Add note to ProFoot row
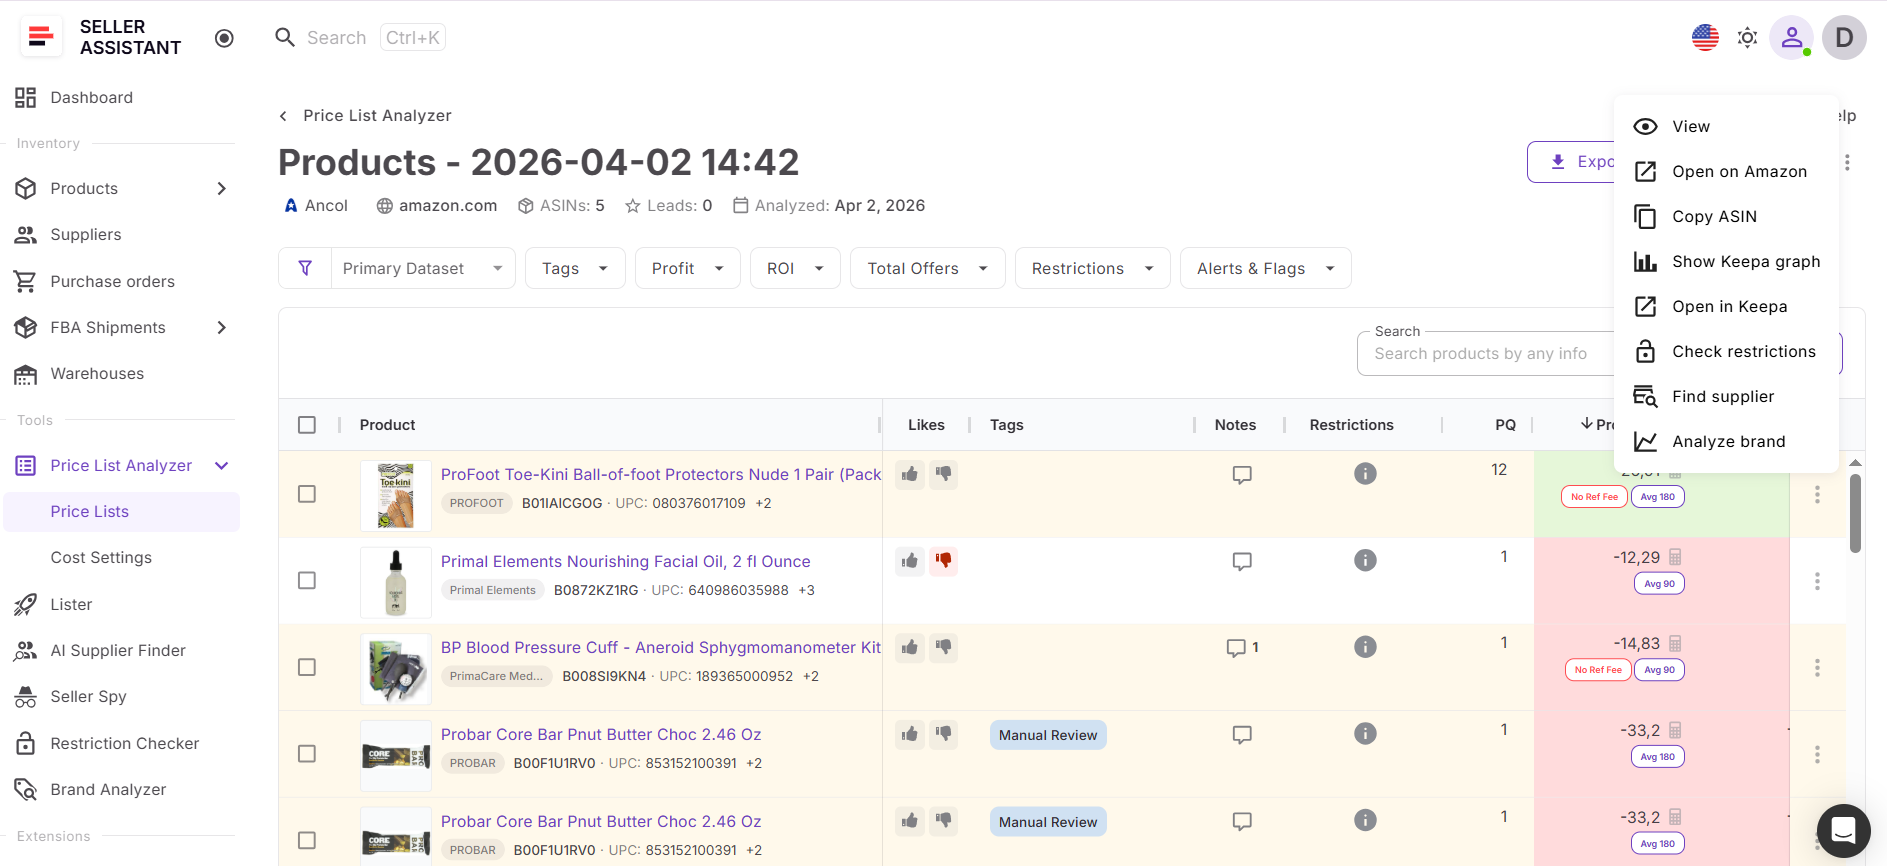This screenshot has height=866, width=1887. point(1242,475)
